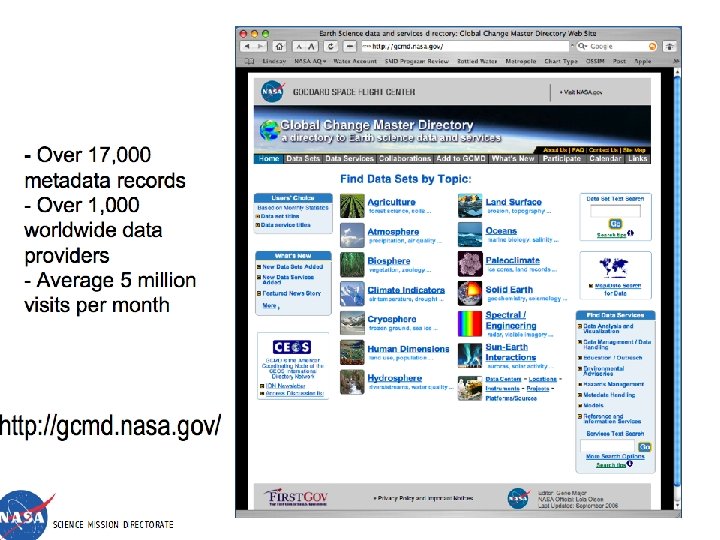Open the Participate navigation tab
This screenshot has width=720, height=540.
tap(562, 158)
